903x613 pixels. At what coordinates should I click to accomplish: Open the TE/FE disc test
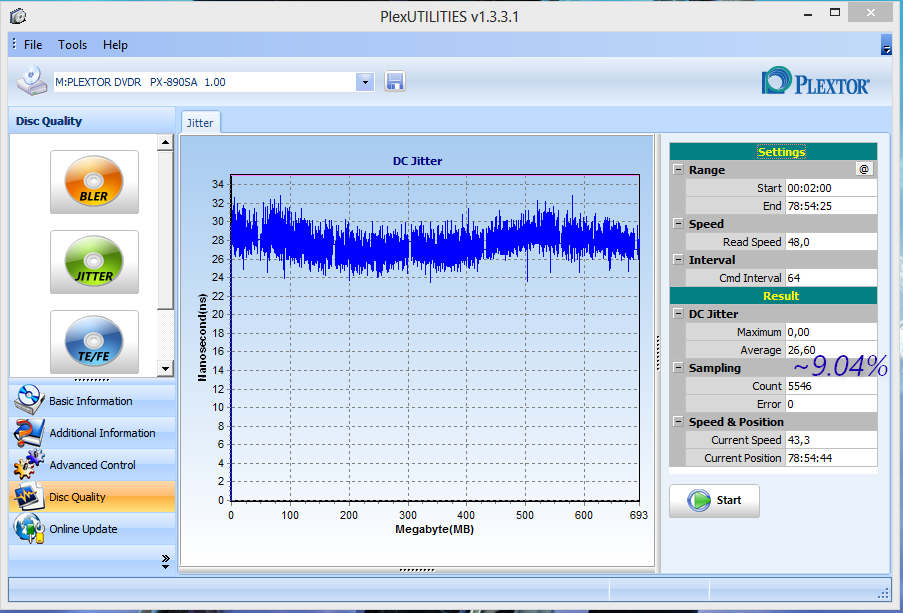[94, 342]
